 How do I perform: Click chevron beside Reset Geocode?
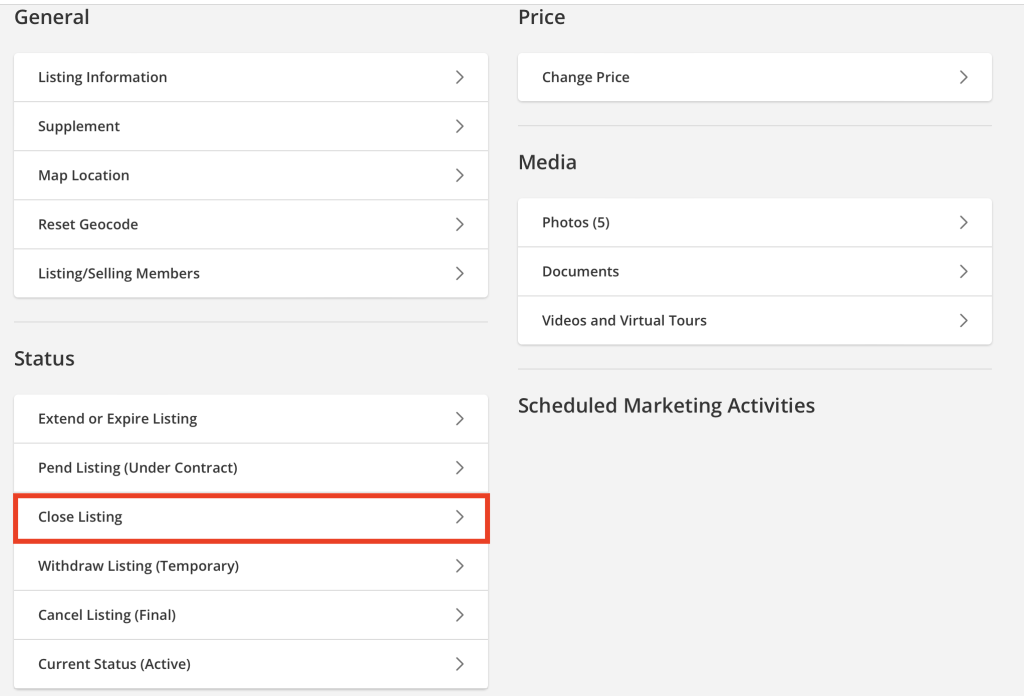[460, 224]
